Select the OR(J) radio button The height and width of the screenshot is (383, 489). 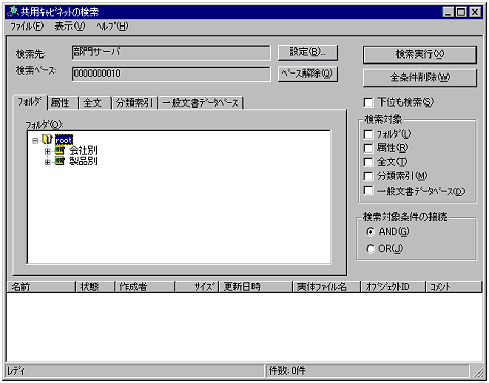coord(370,249)
